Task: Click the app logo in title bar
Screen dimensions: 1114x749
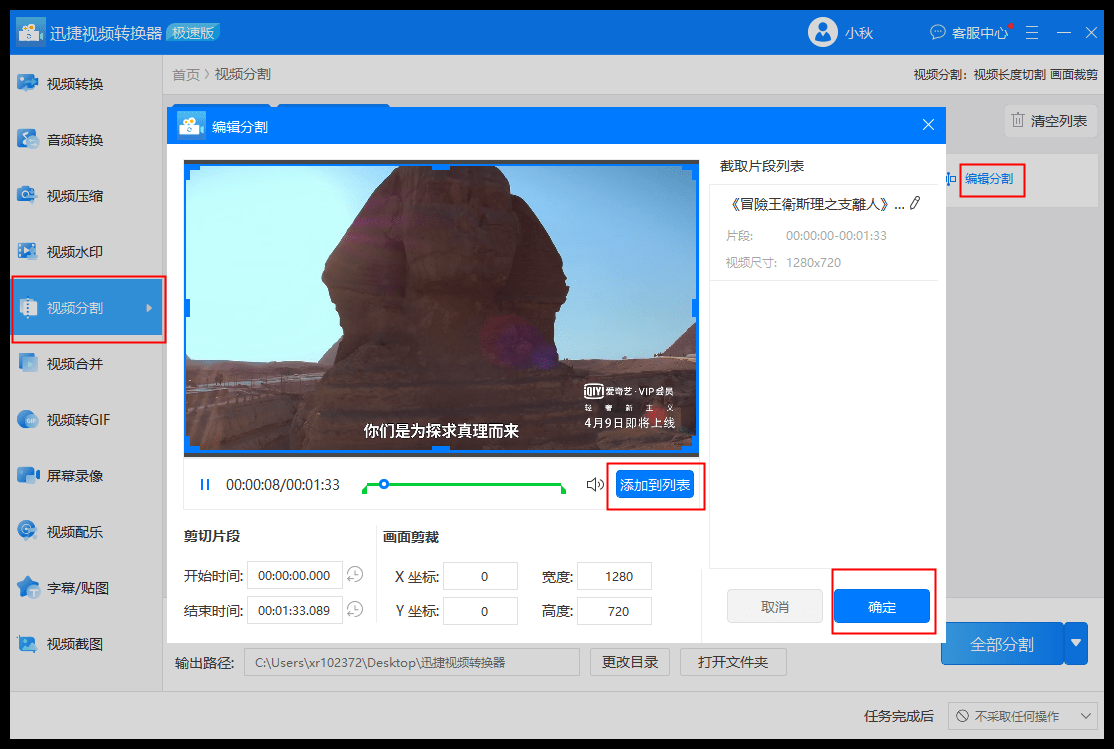Action: pyautogui.click(x=30, y=31)
